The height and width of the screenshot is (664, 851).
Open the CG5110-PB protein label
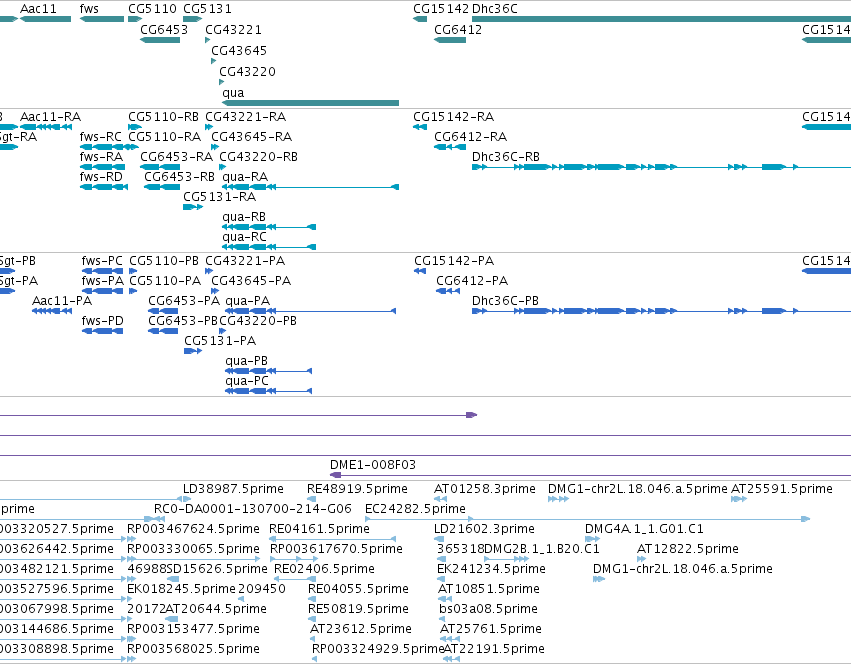pos(164,261)
